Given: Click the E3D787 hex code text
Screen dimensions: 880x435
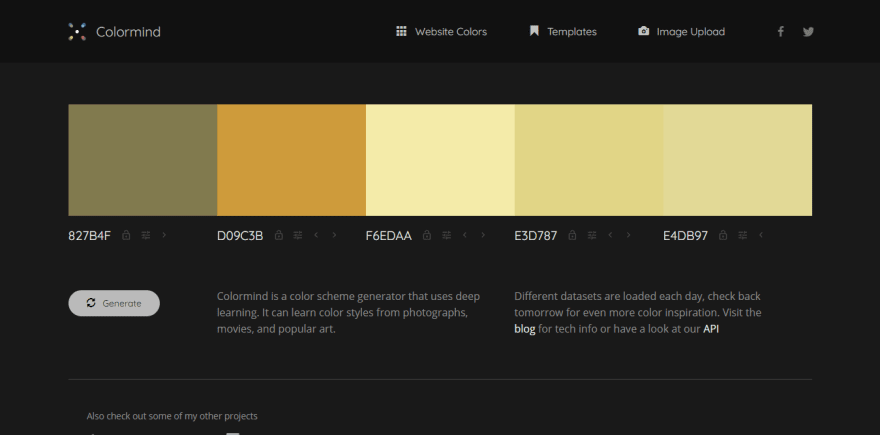Looking at the screenshot, I should click(535, 236).
